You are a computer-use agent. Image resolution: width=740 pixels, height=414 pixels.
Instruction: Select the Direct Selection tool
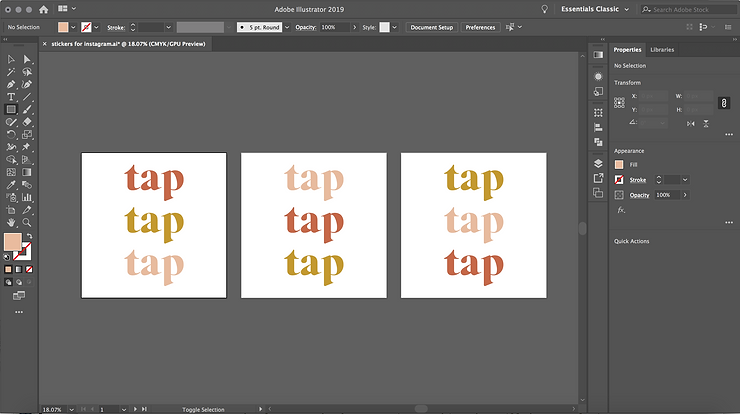(27, 59)
